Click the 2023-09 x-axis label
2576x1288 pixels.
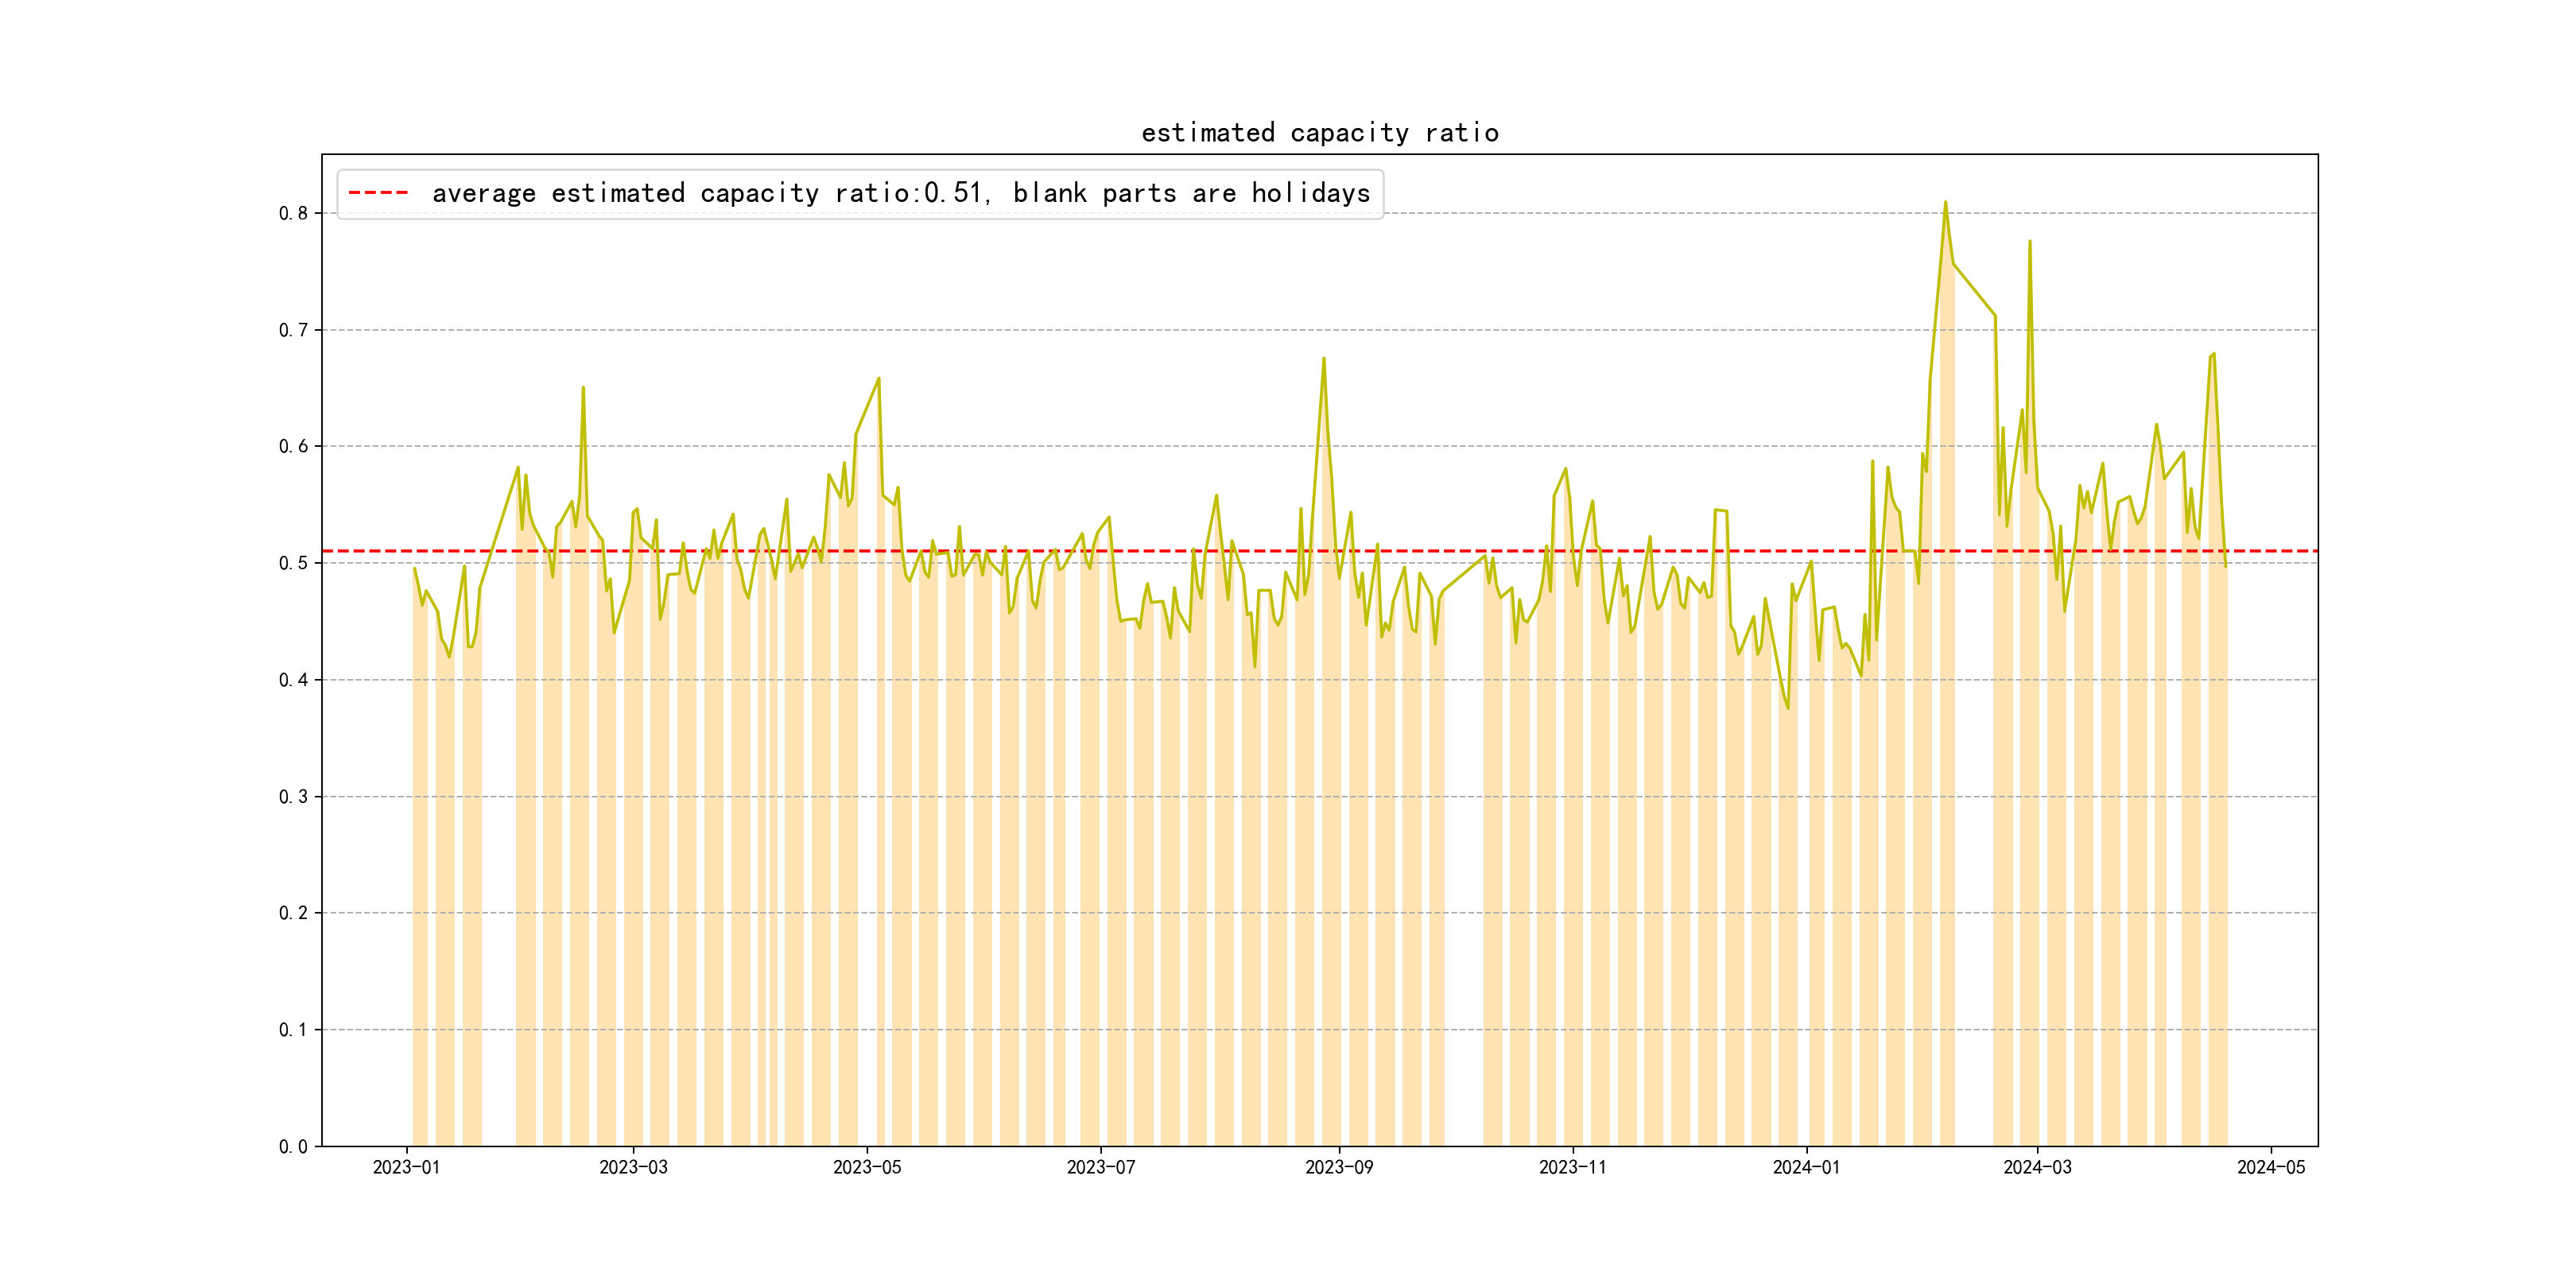(1339, 1167)
